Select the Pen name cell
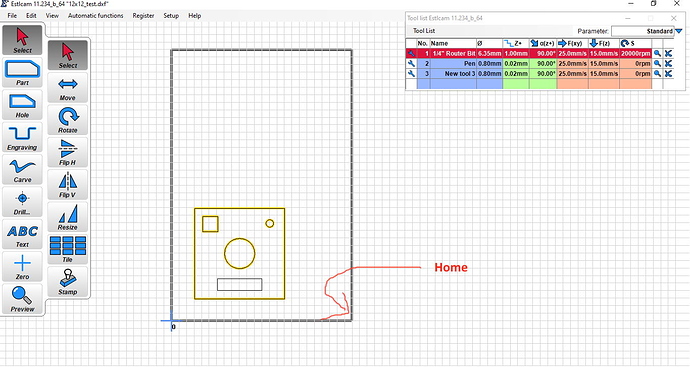Viewport: 690px width, 367px height. 453,63
